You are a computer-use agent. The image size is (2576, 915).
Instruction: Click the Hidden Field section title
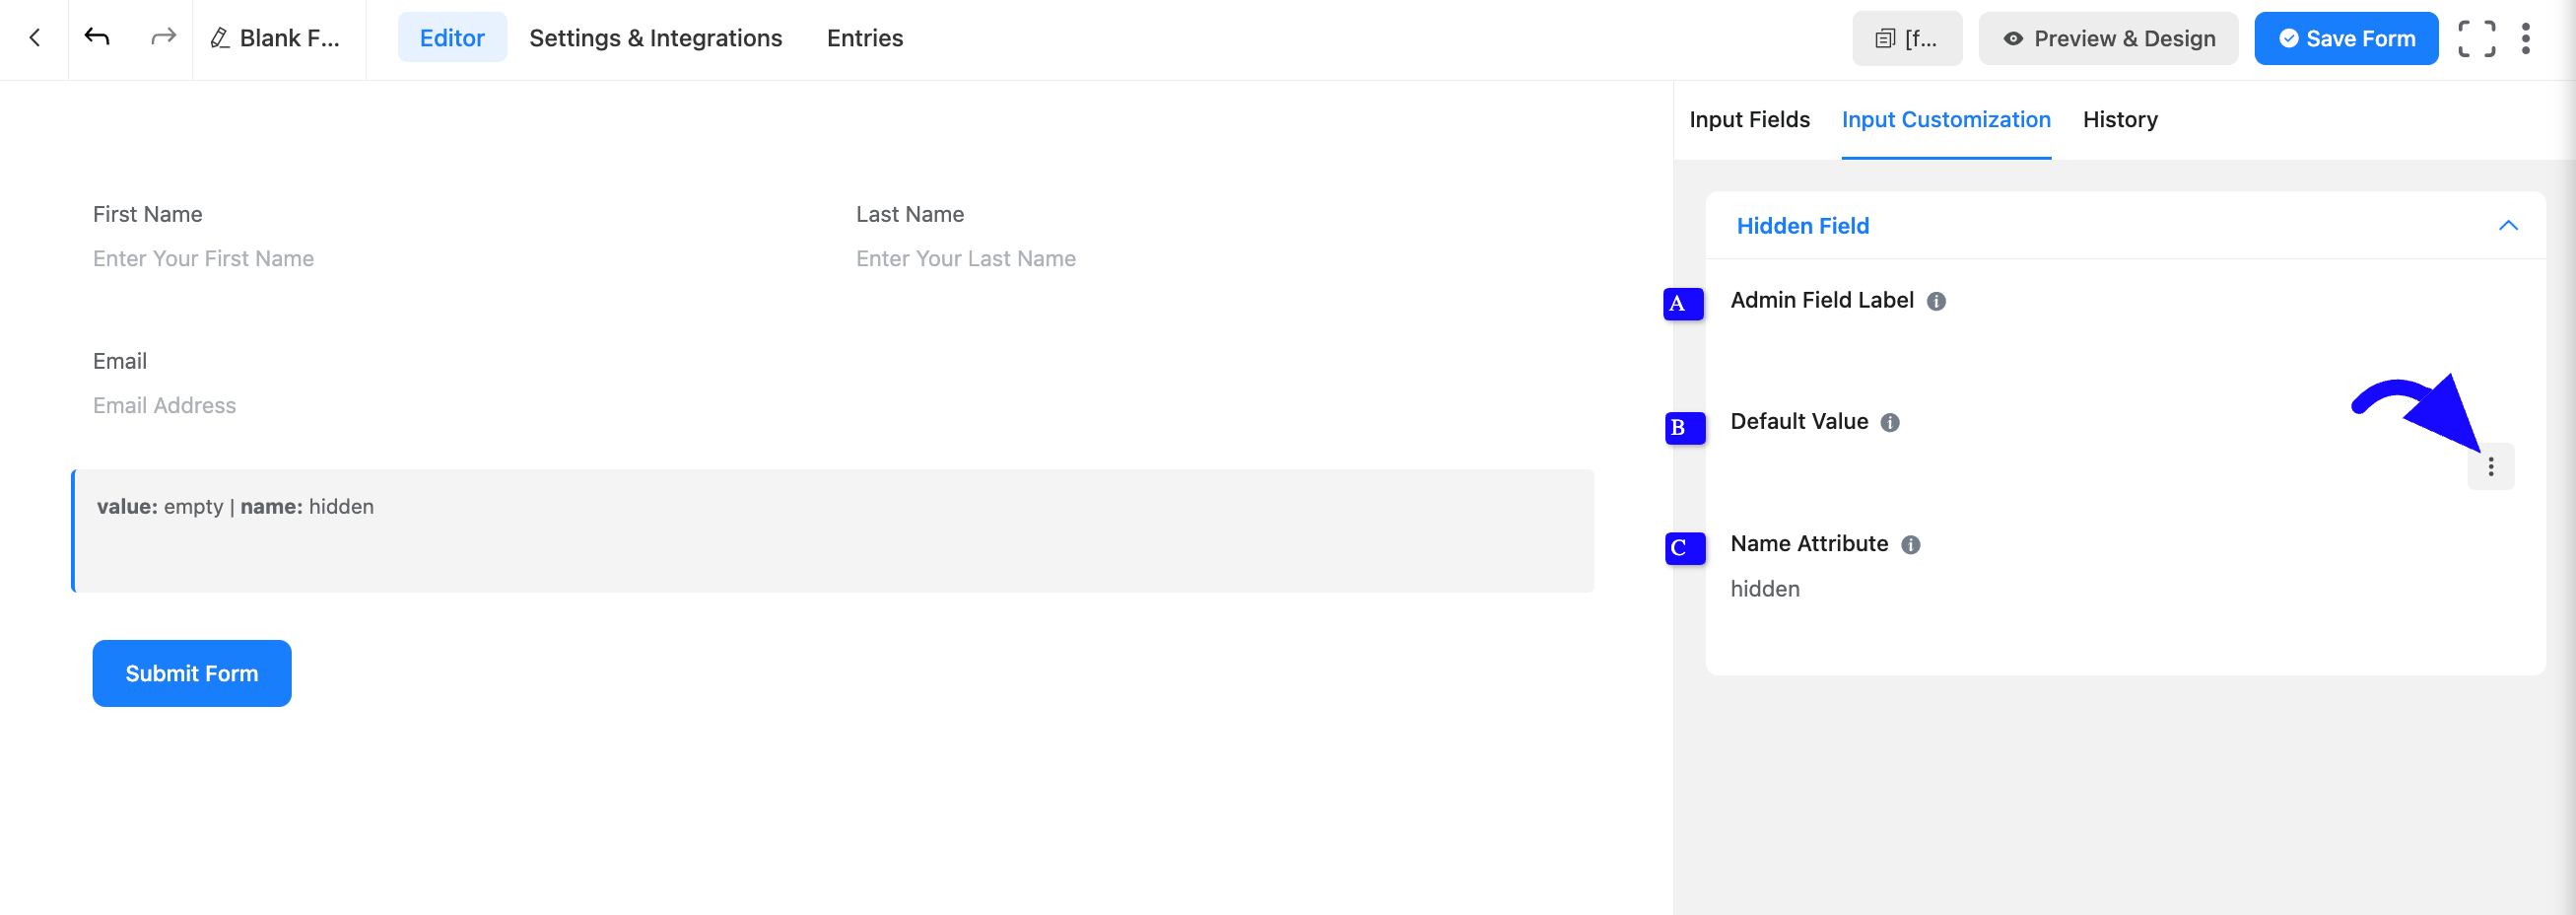[1803, 226]
